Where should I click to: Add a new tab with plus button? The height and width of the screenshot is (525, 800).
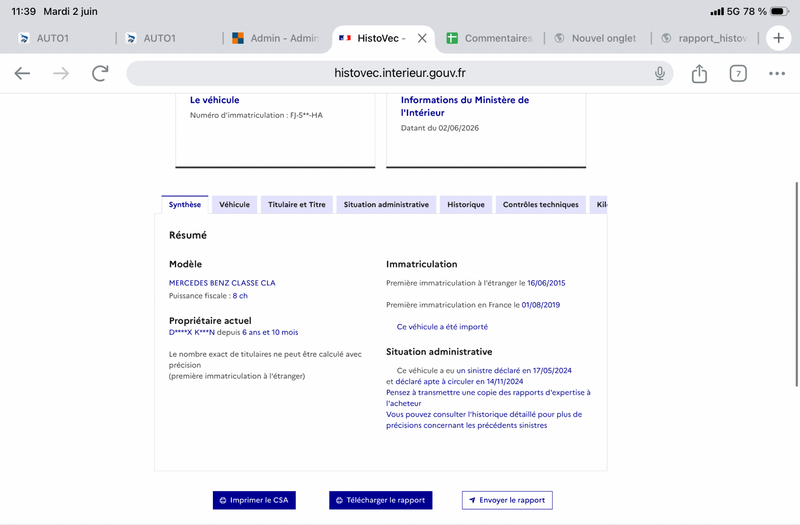pos(779,38)
